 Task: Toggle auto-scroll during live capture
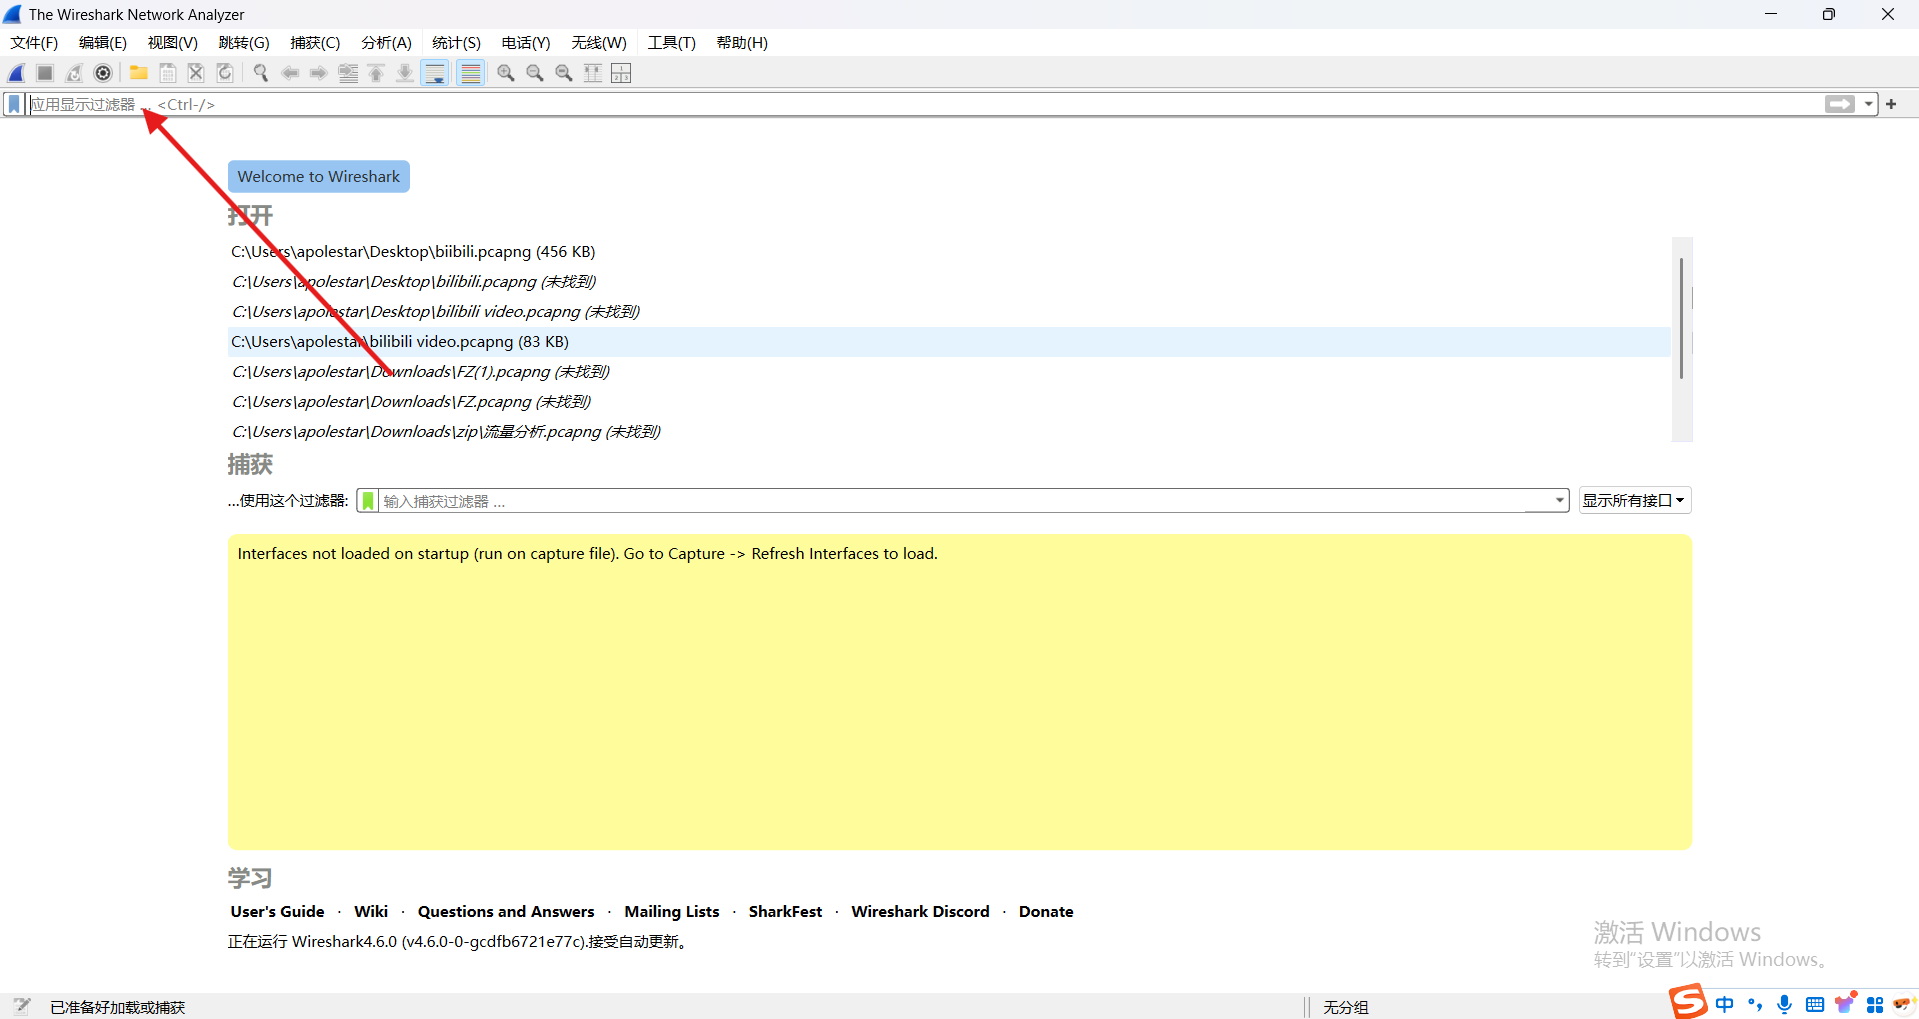tap(435, 73)
